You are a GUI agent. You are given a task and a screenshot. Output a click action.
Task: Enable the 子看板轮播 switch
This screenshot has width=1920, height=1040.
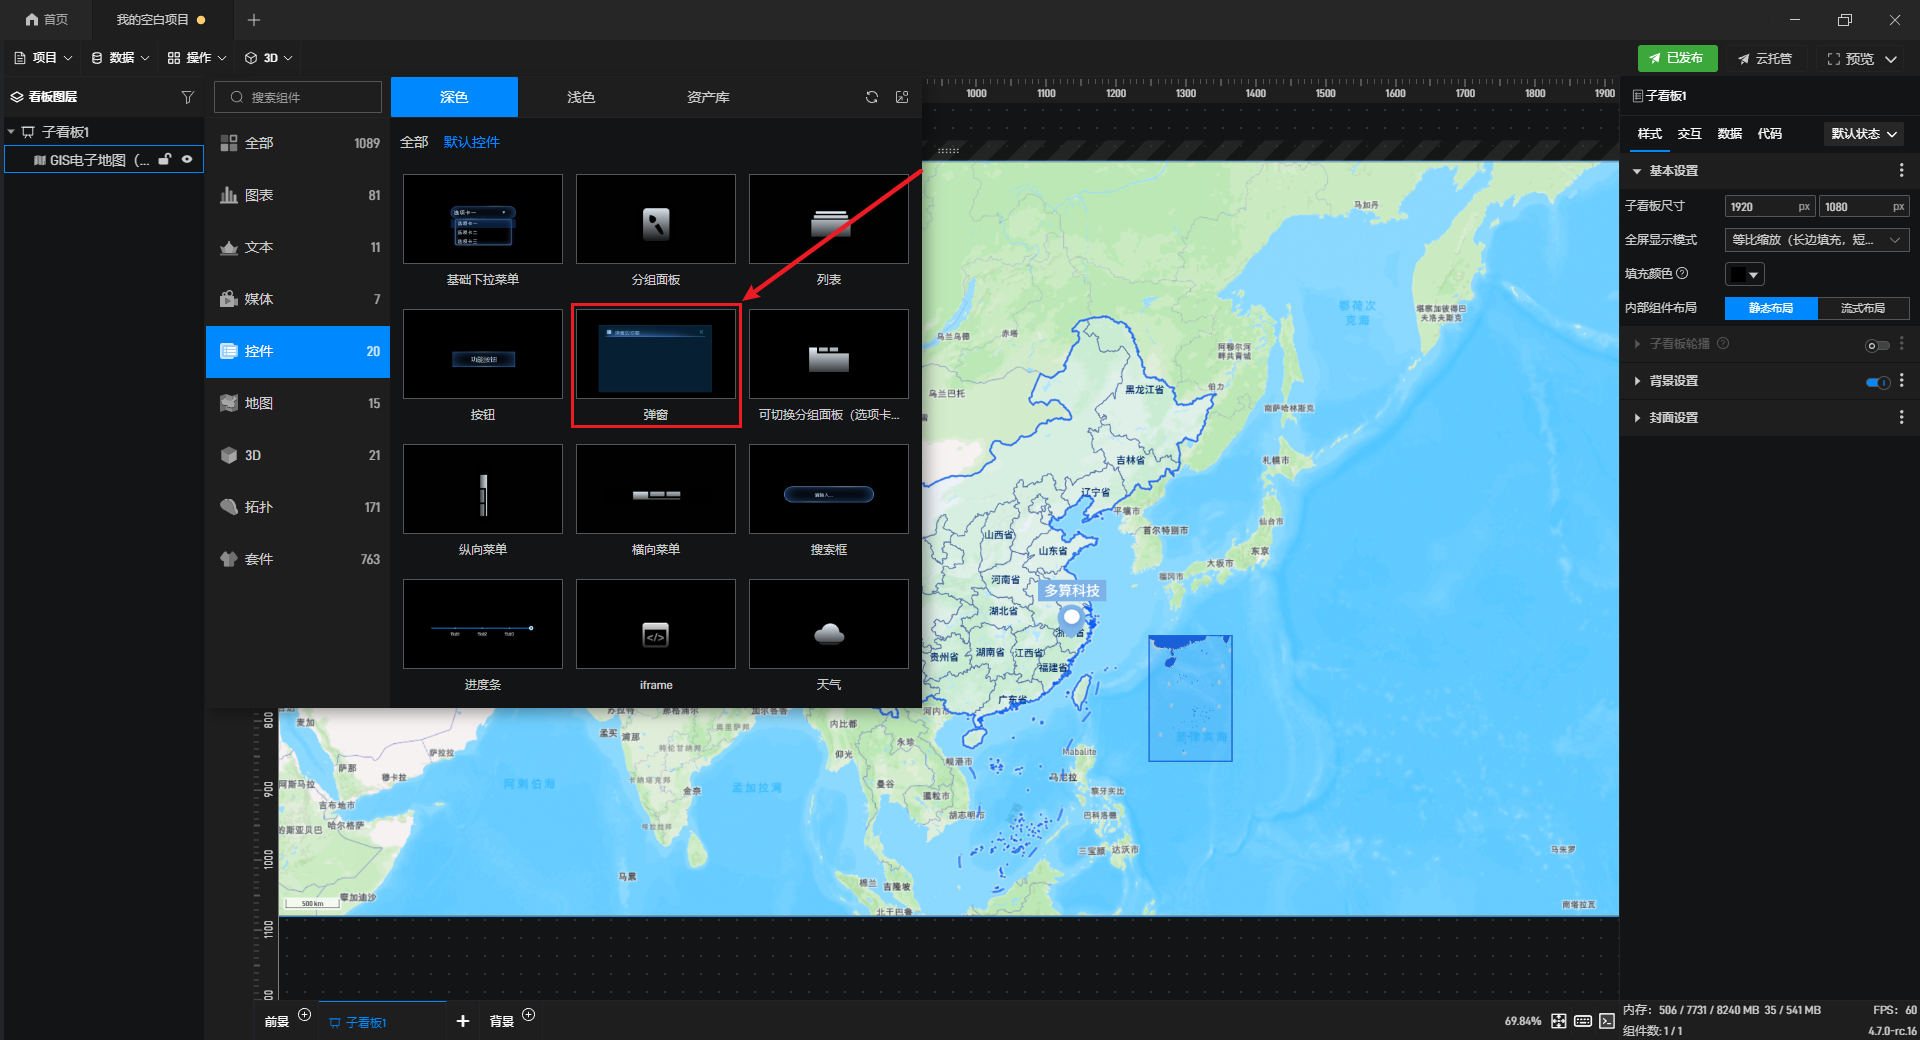(x=1877, y=345)
